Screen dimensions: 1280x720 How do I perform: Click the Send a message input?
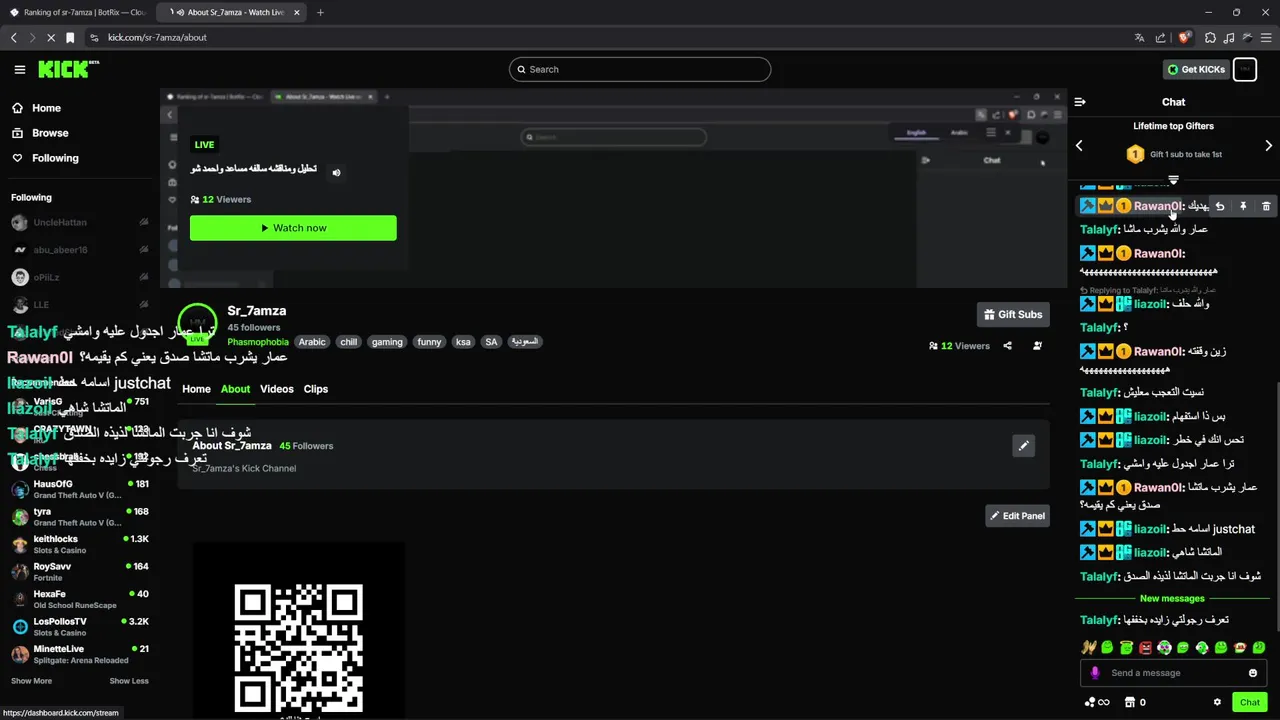point(1174,673)
